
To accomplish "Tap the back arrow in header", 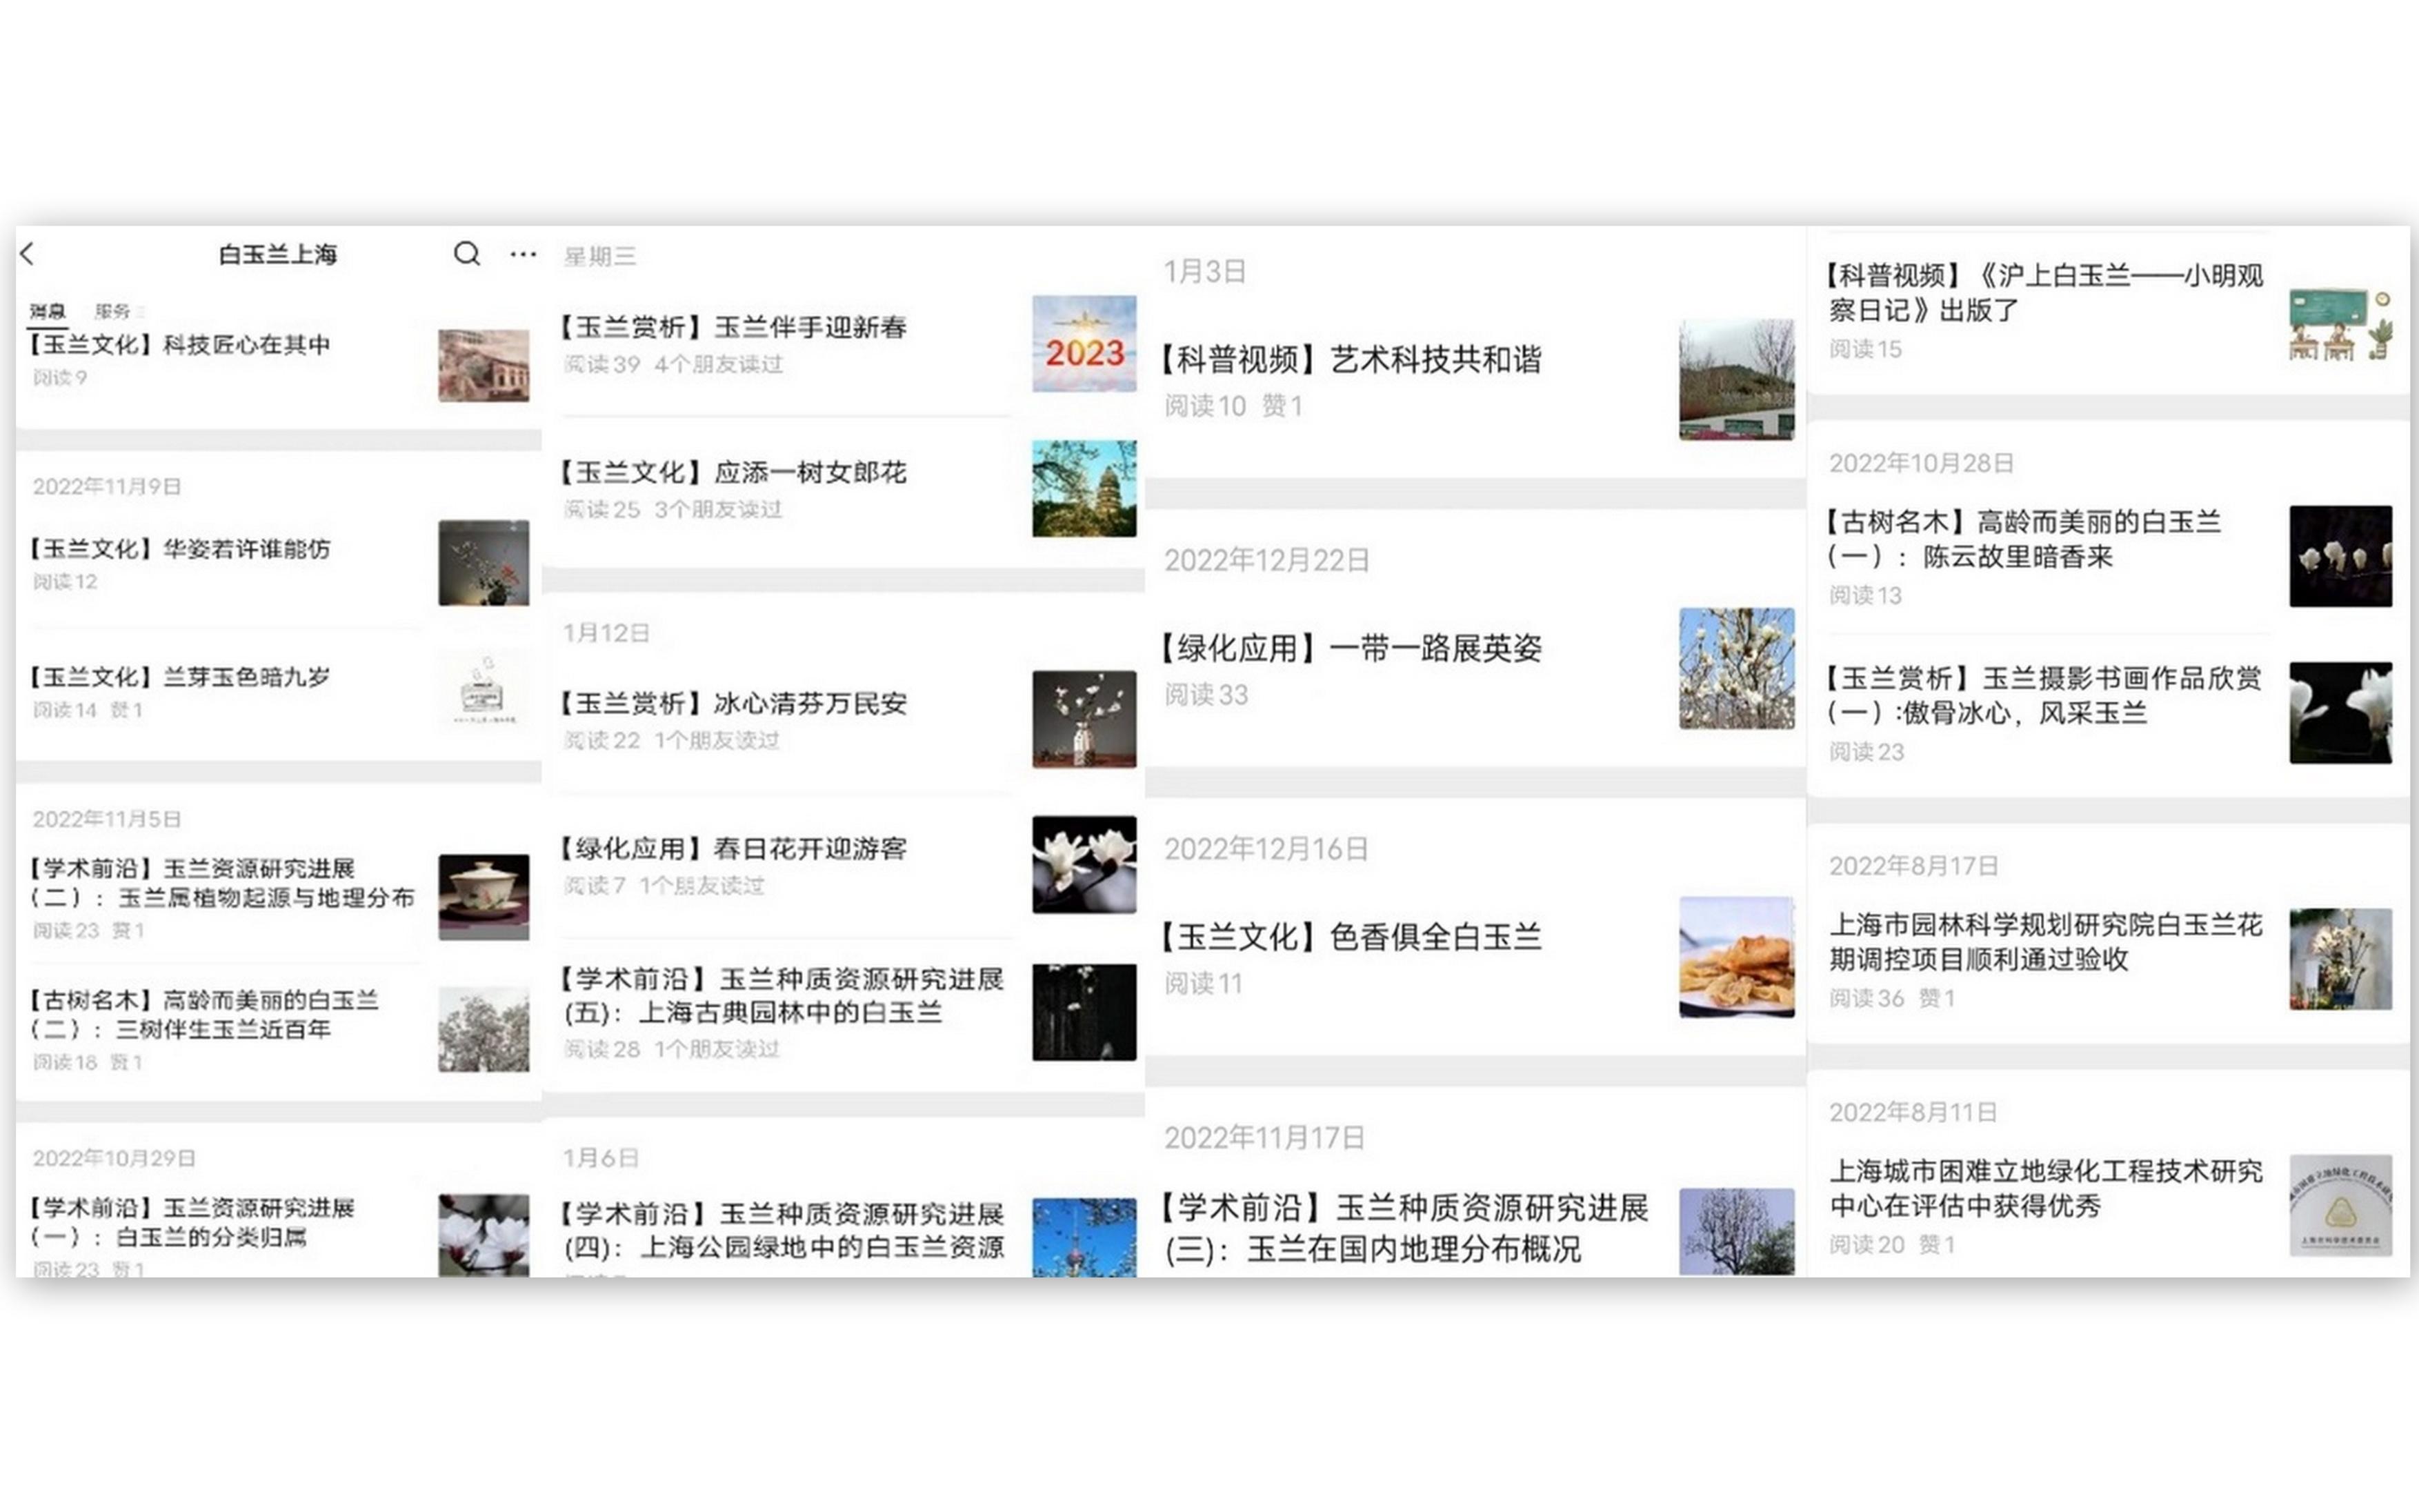I will point(28,254).
